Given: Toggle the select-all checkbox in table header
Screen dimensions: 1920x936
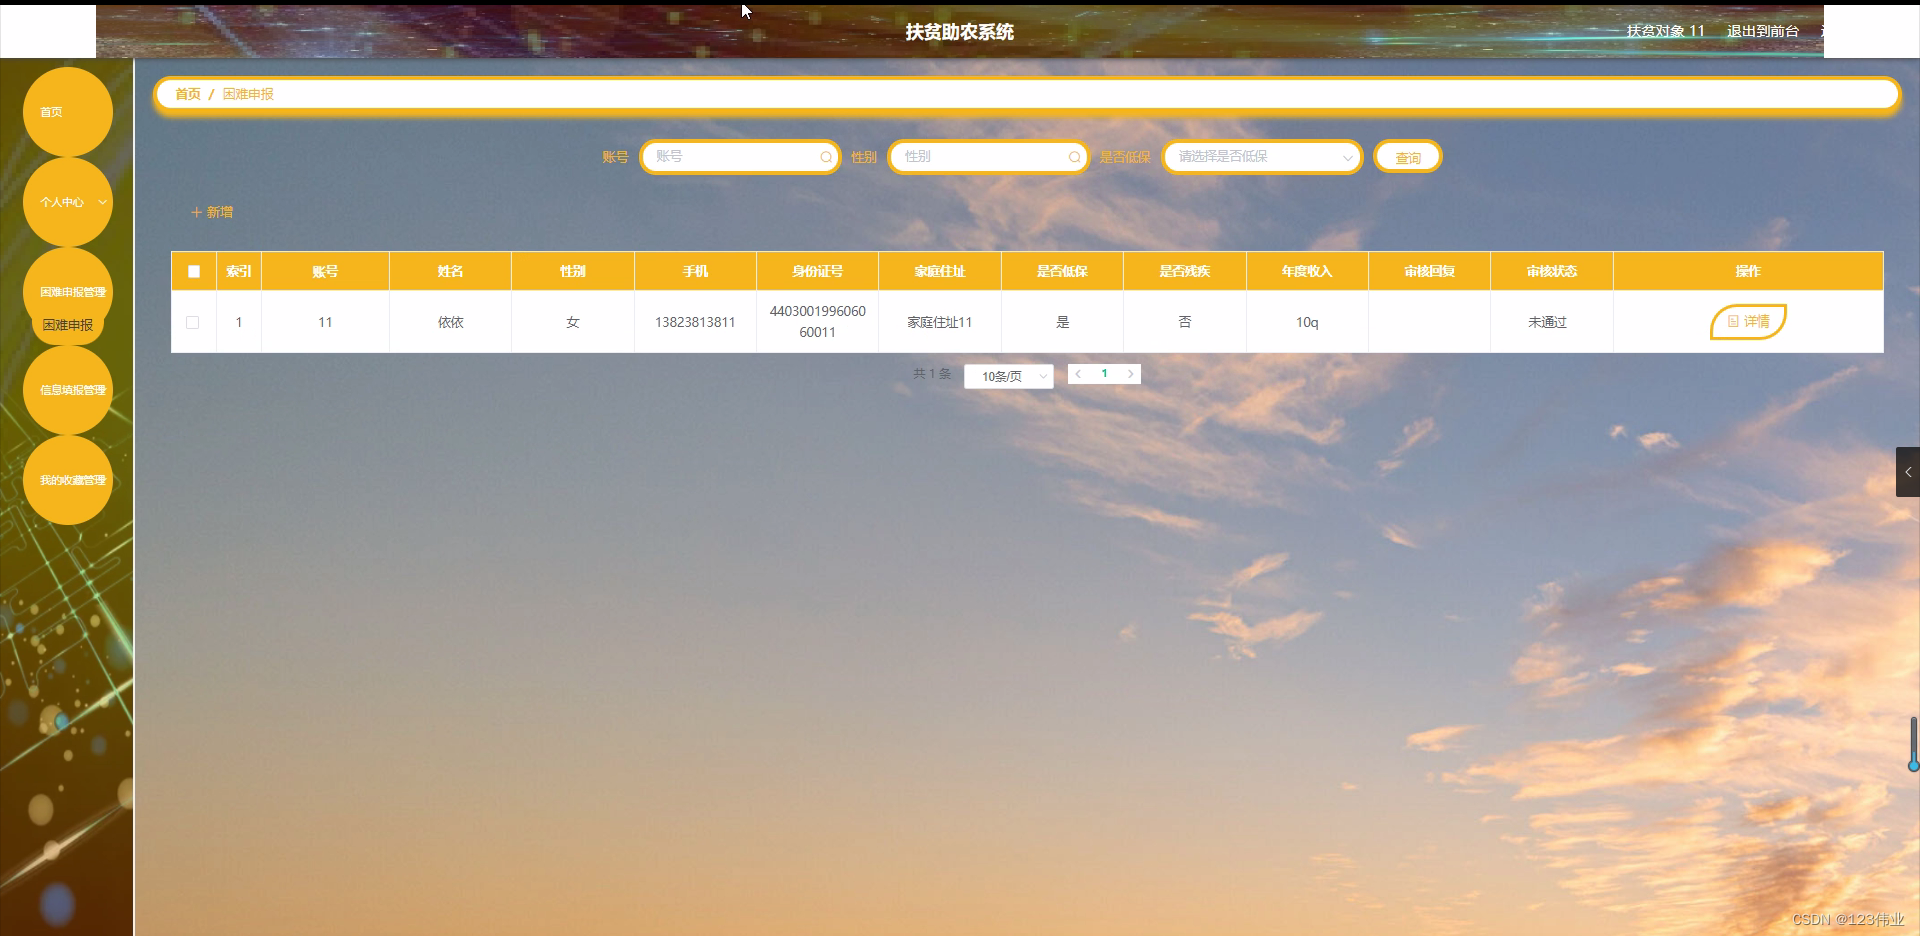Looking at the screenshot, I should pos(193,272).
